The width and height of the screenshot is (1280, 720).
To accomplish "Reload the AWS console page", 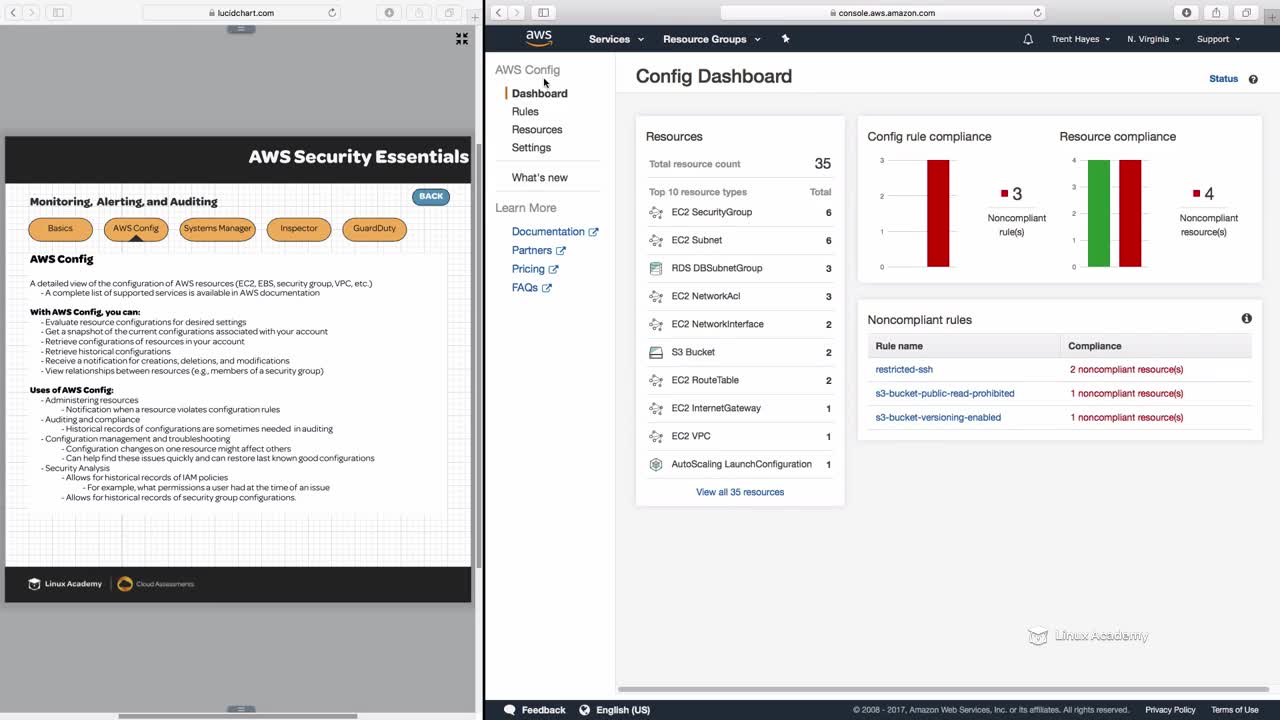I will pyautogui.click(x=1037, y=13).
